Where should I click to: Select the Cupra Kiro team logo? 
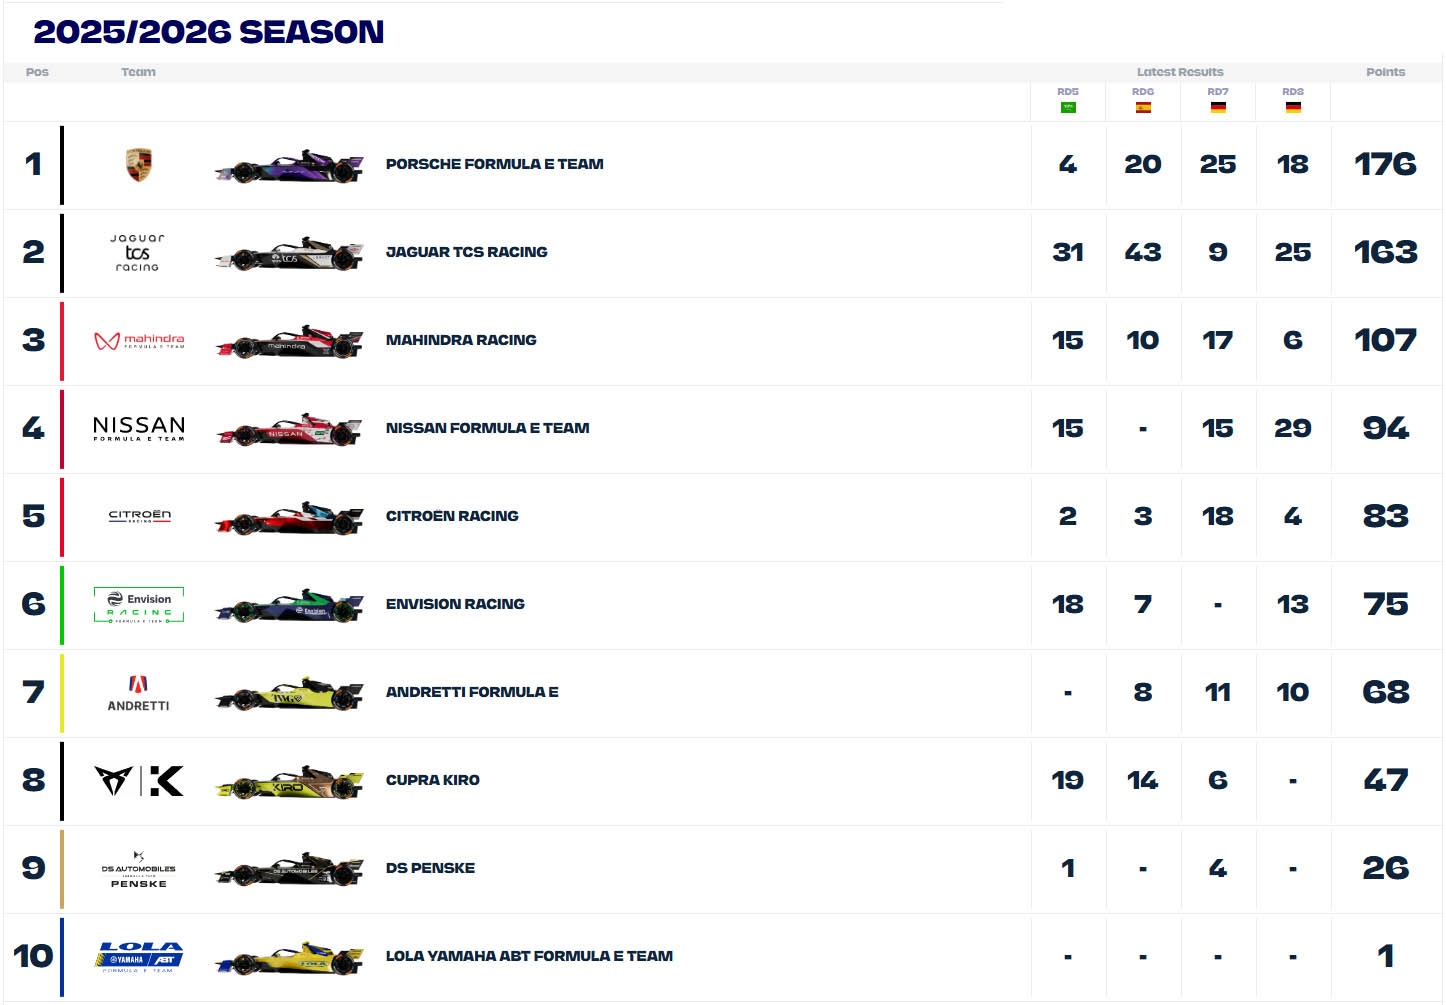(x=139, y=781)
